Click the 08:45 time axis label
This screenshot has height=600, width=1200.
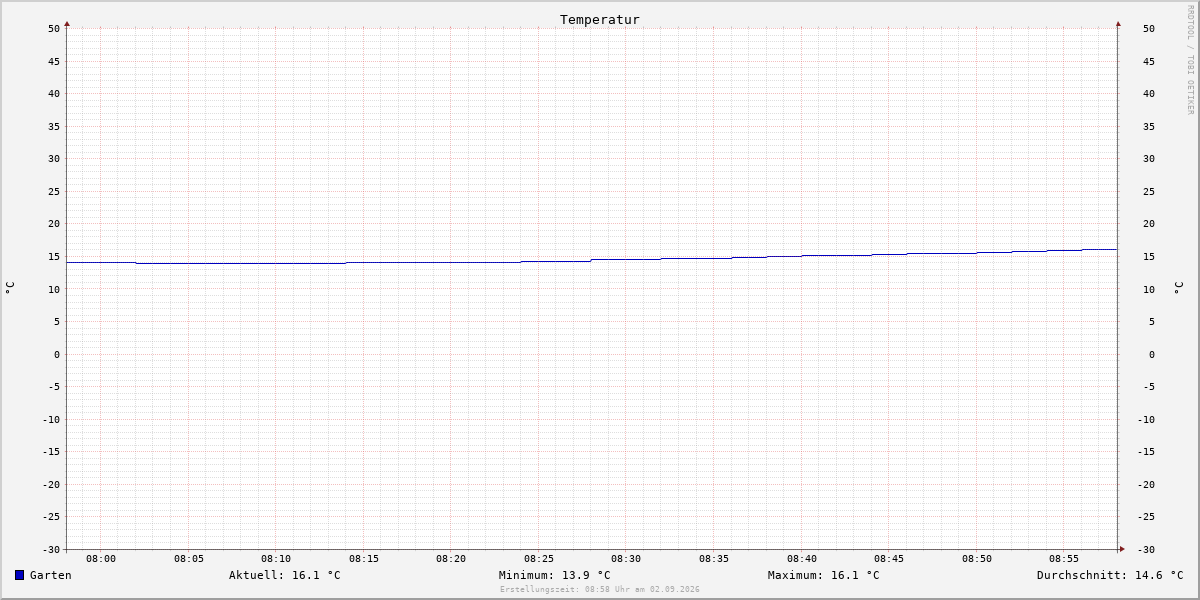[x=889, y=559]
